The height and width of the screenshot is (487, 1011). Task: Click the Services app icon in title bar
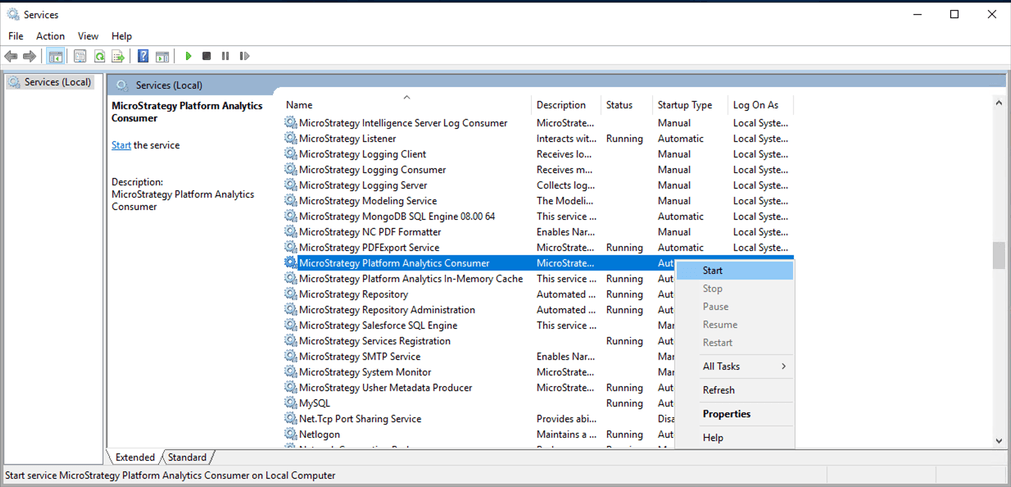click(13, 14)
